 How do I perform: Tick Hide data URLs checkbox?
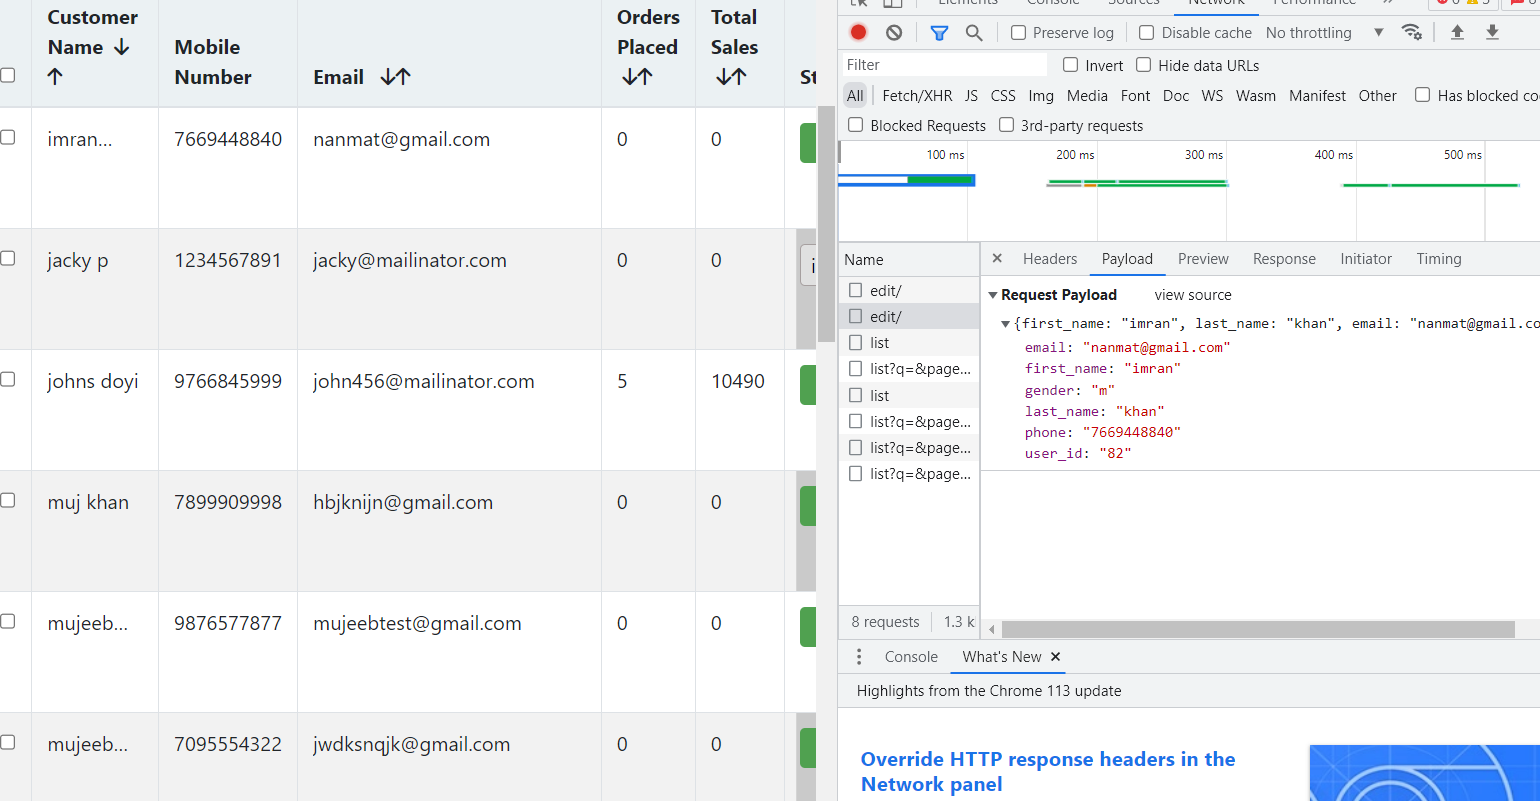point(1144,65)
